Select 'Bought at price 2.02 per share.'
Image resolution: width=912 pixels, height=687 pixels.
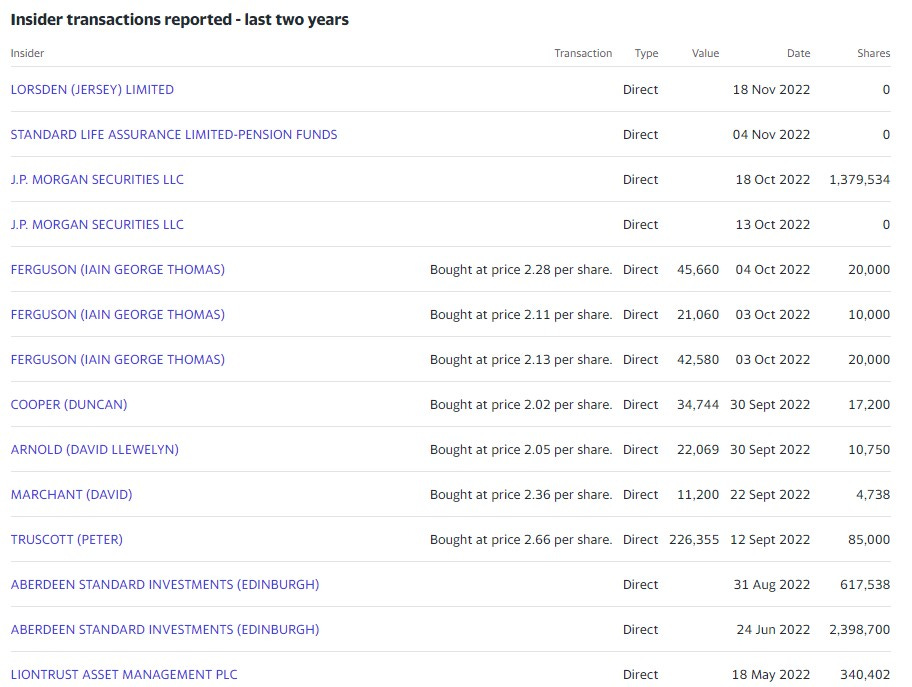[x=521, y=404]
